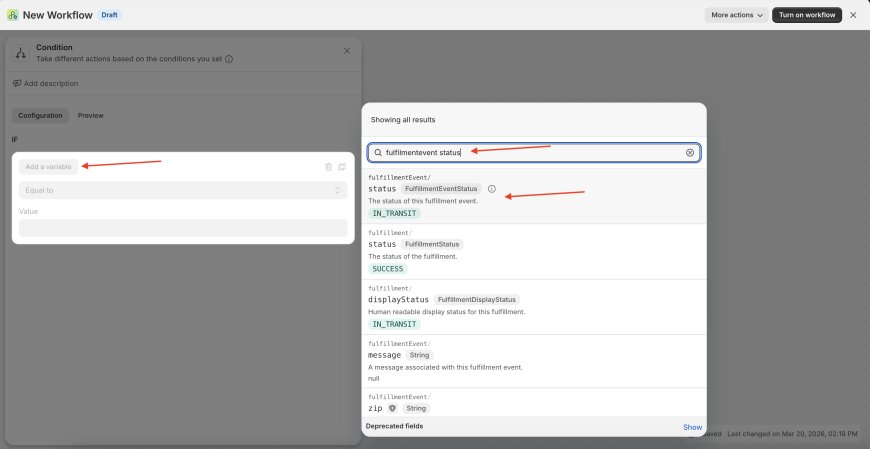
Task: Delete the condition with the trash icon
Action: tap(328, 167)
